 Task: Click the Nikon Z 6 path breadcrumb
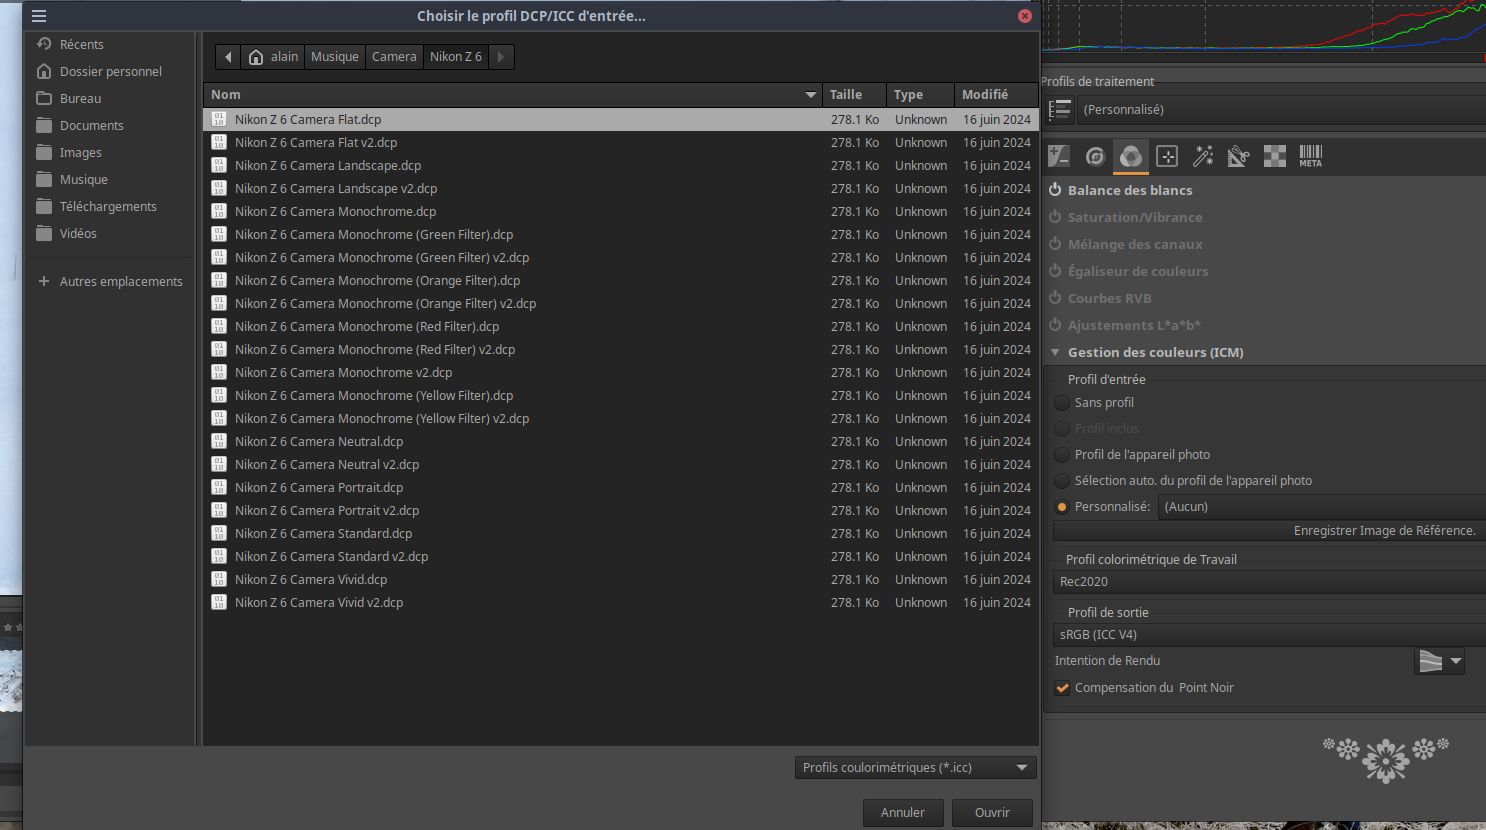click(x=456, y=57)
